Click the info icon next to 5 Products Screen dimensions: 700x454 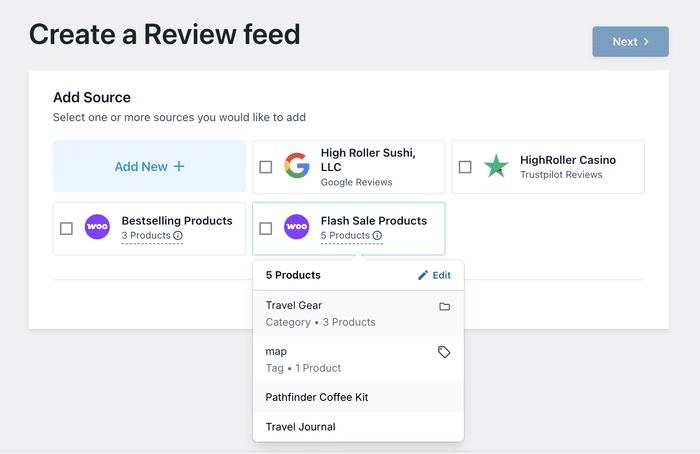(377, 236)
